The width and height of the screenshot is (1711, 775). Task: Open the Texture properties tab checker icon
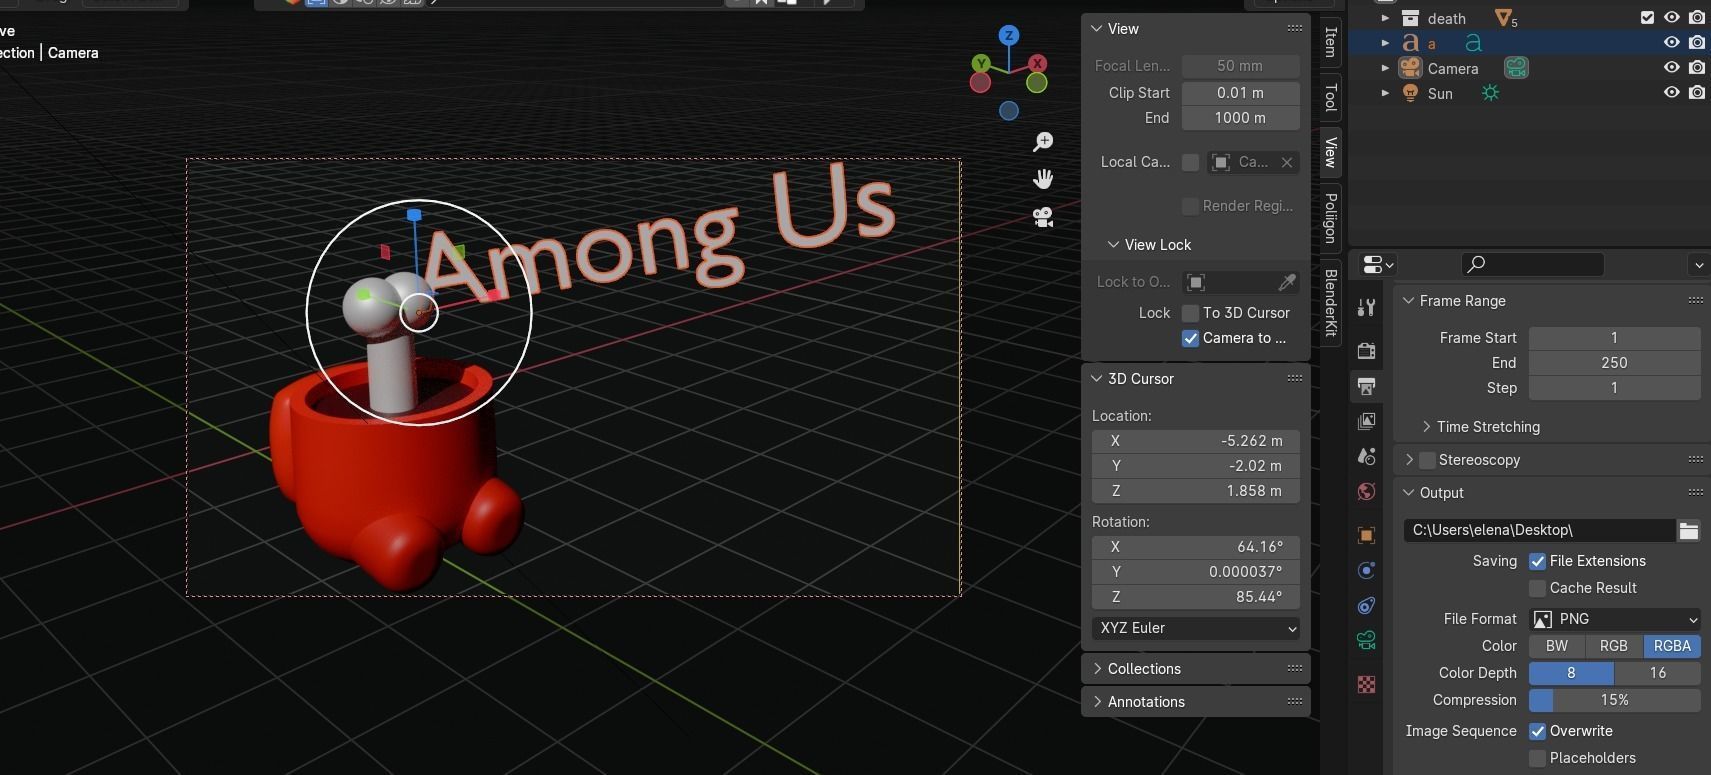point(1366,684)
